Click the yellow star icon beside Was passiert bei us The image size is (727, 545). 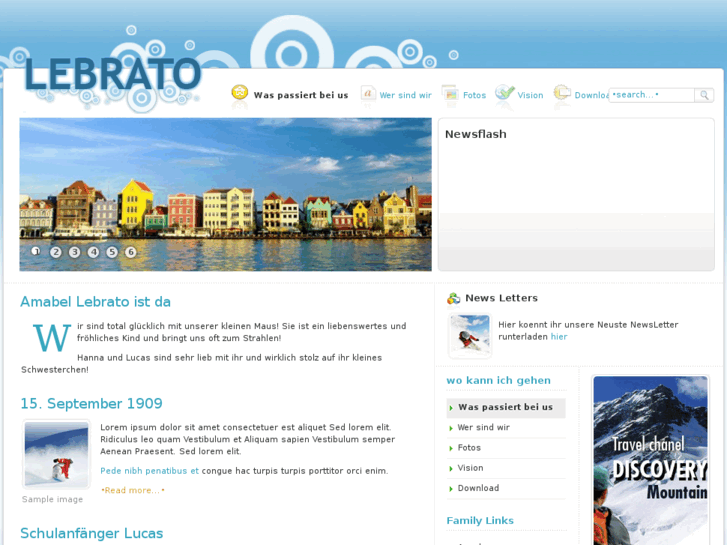240,92
